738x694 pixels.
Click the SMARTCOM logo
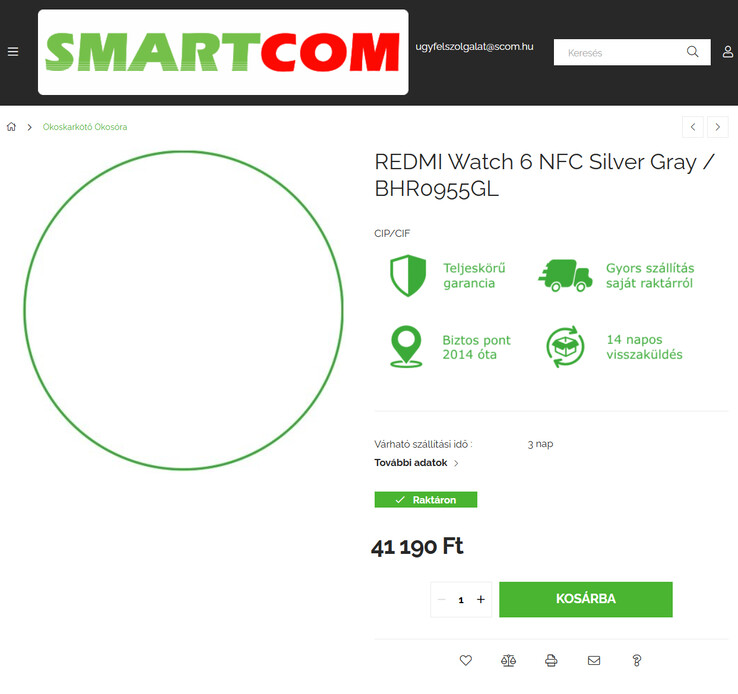click(223, 52)
